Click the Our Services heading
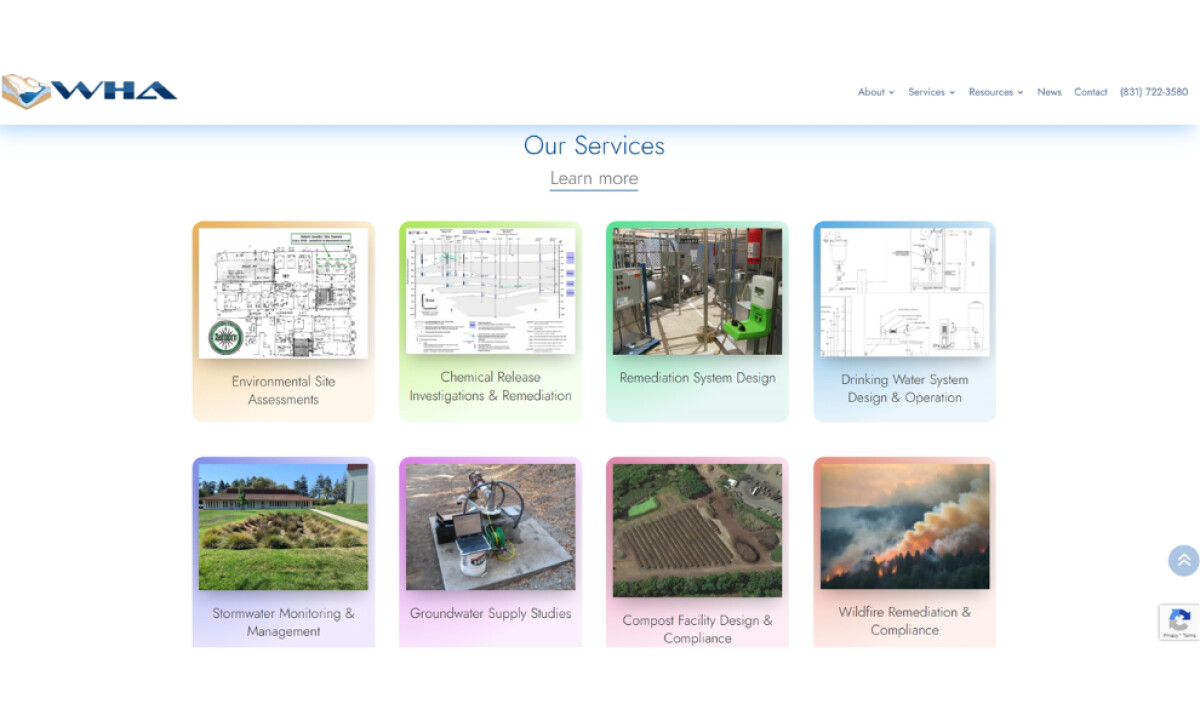 (x=594, y=146)
